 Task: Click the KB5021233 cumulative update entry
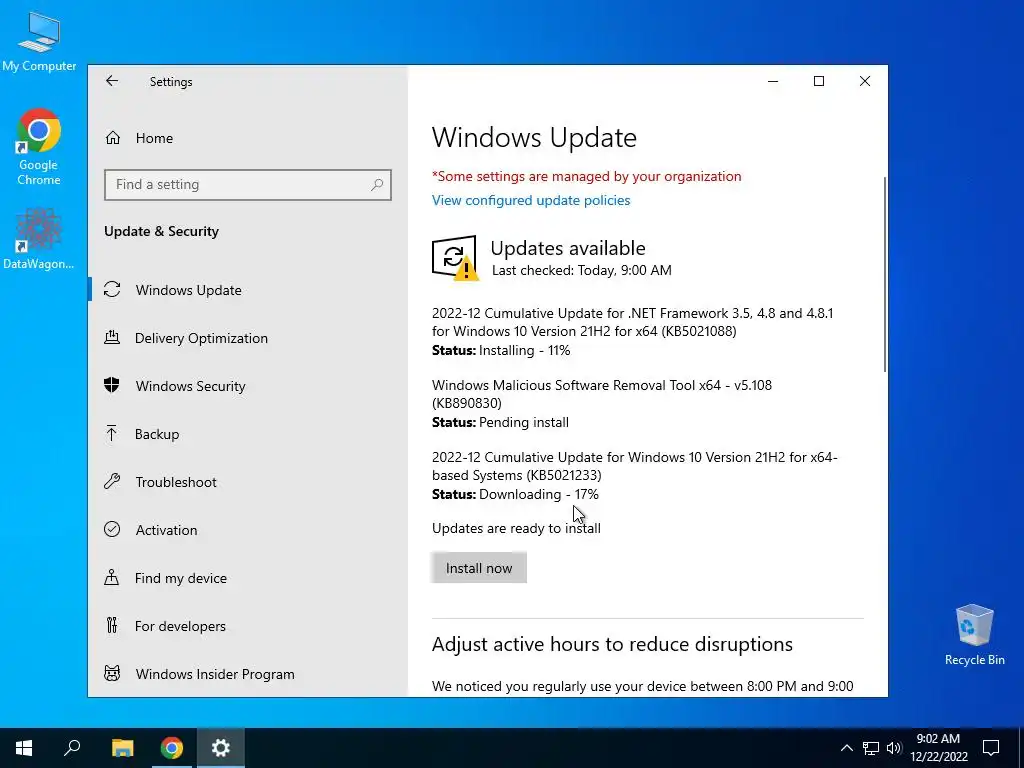[x=634, y=466]
